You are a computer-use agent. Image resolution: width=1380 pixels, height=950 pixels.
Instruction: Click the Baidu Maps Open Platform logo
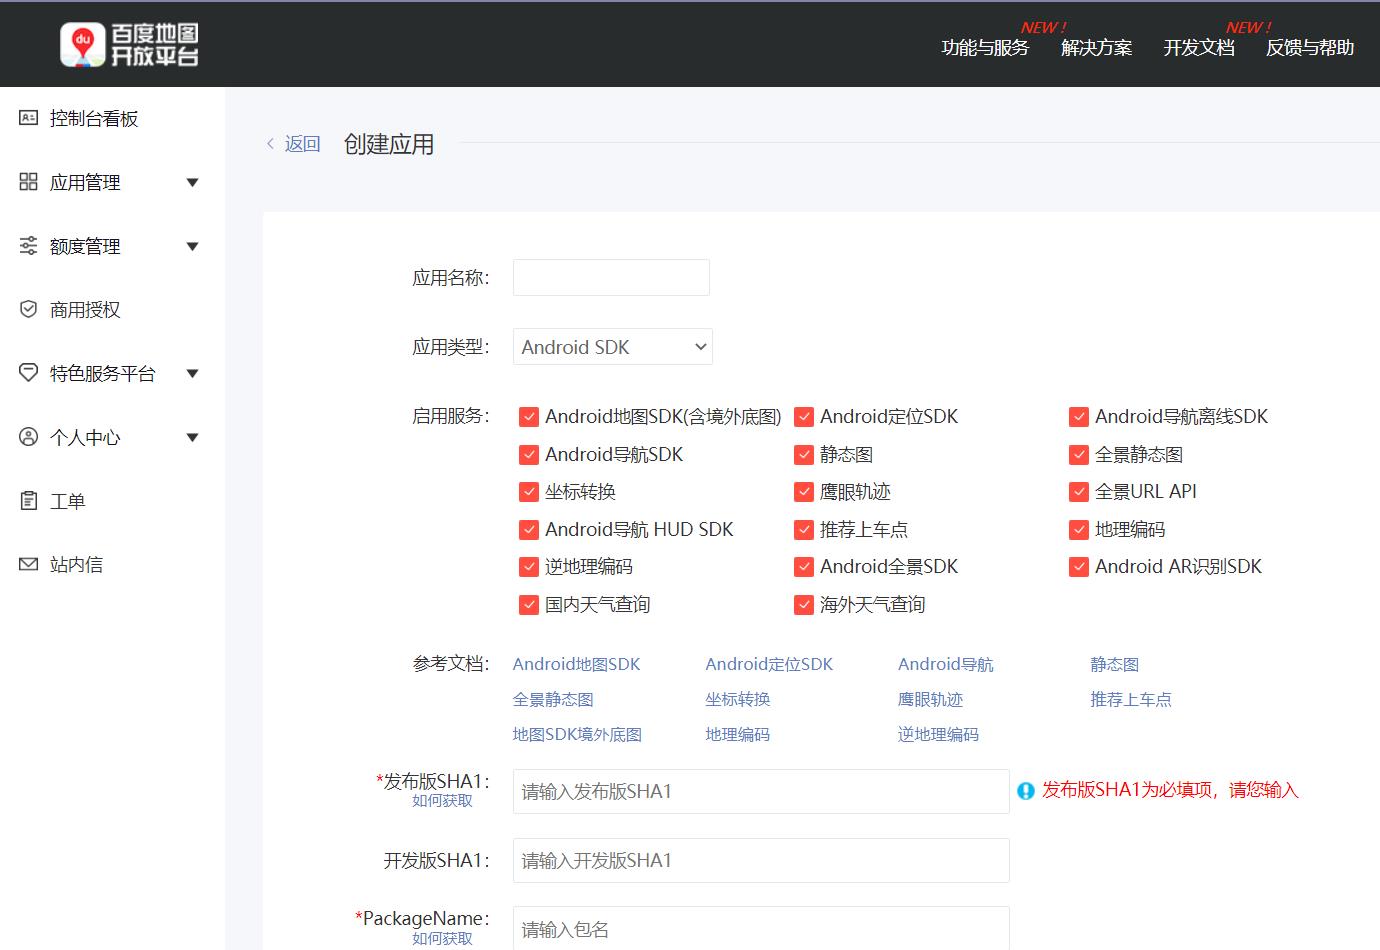(130, 45)
